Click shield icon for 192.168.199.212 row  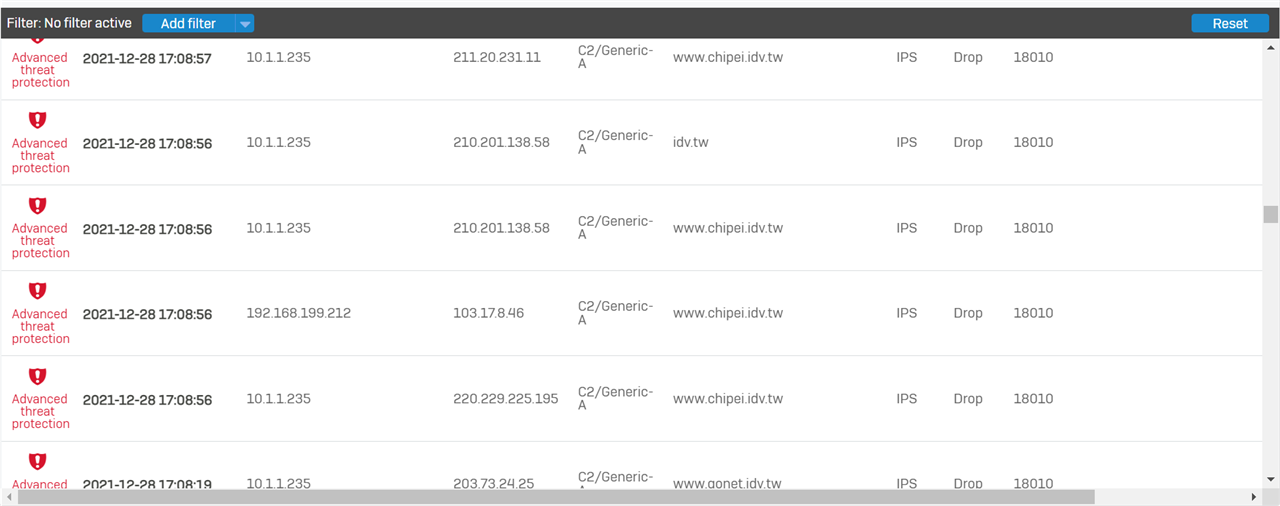coord(37,291)
